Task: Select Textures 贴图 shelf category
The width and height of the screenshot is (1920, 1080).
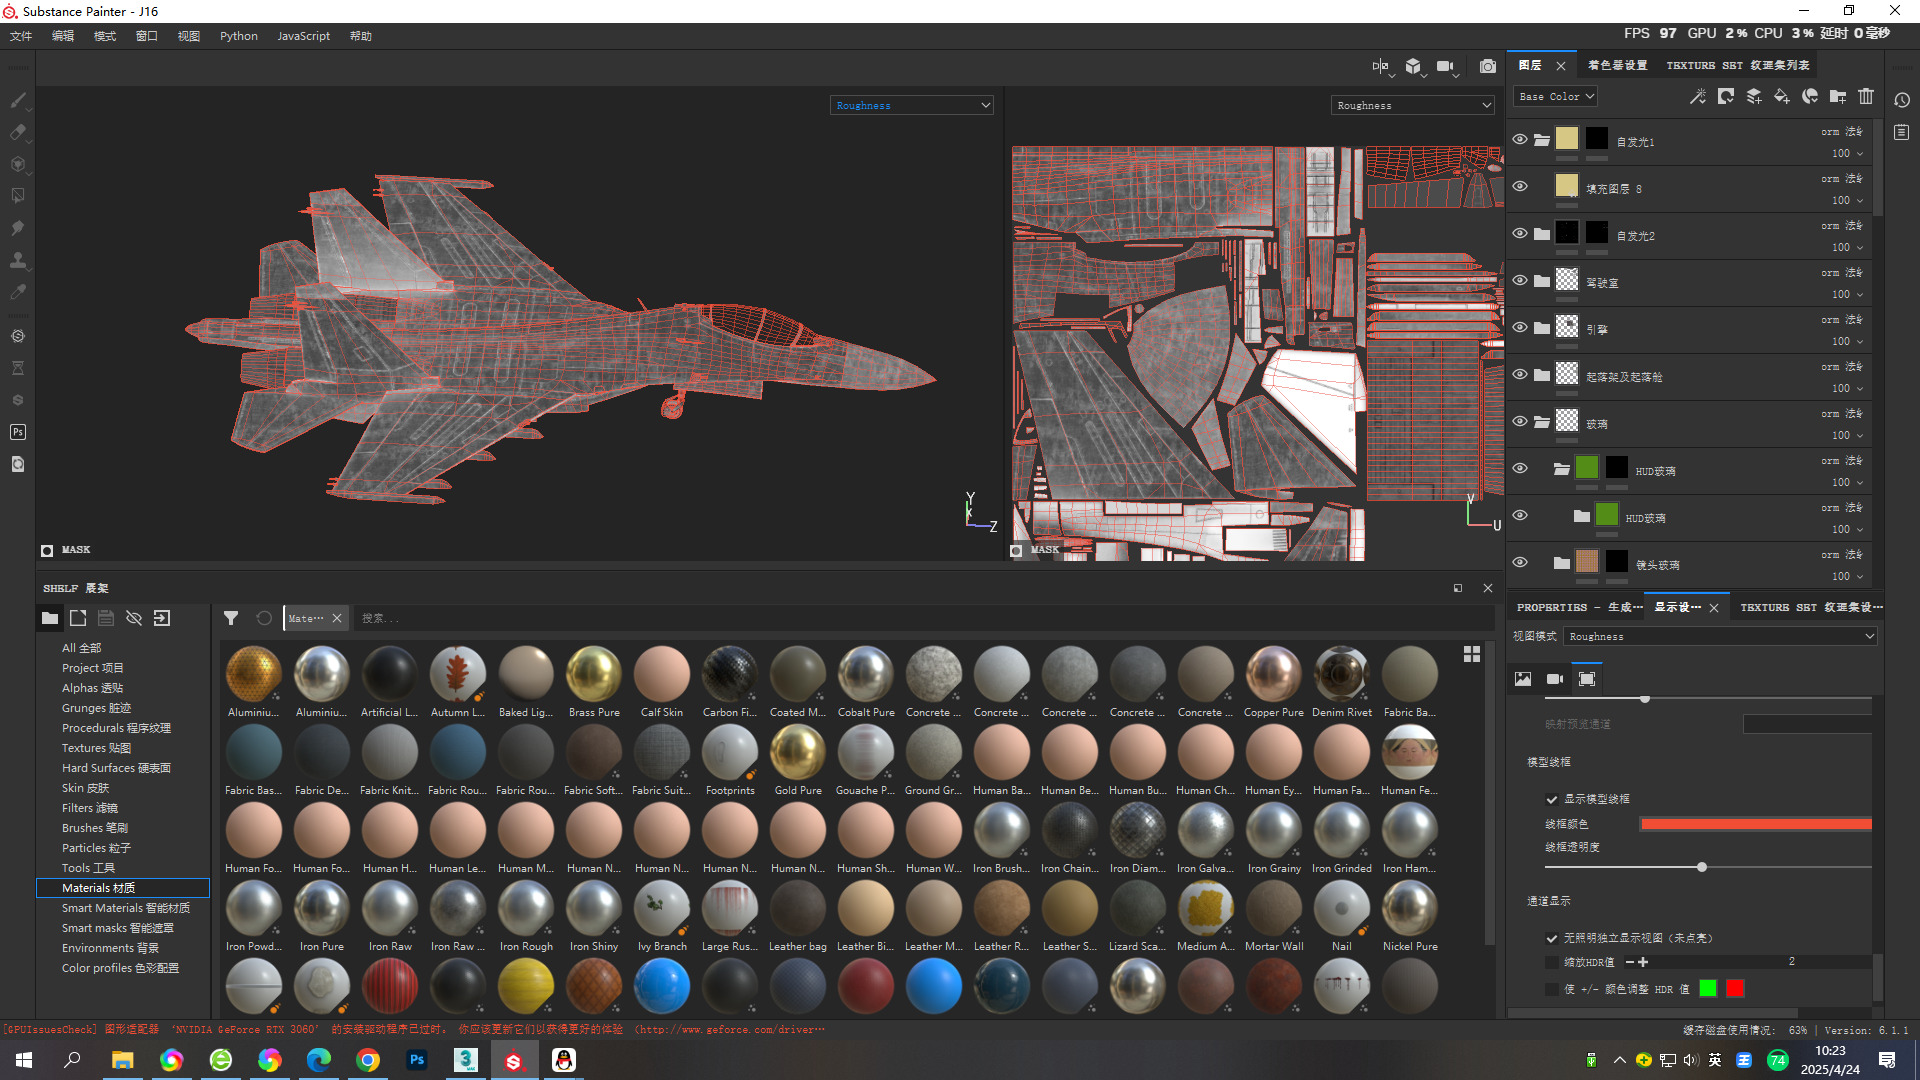Action: tap(96, 748)
